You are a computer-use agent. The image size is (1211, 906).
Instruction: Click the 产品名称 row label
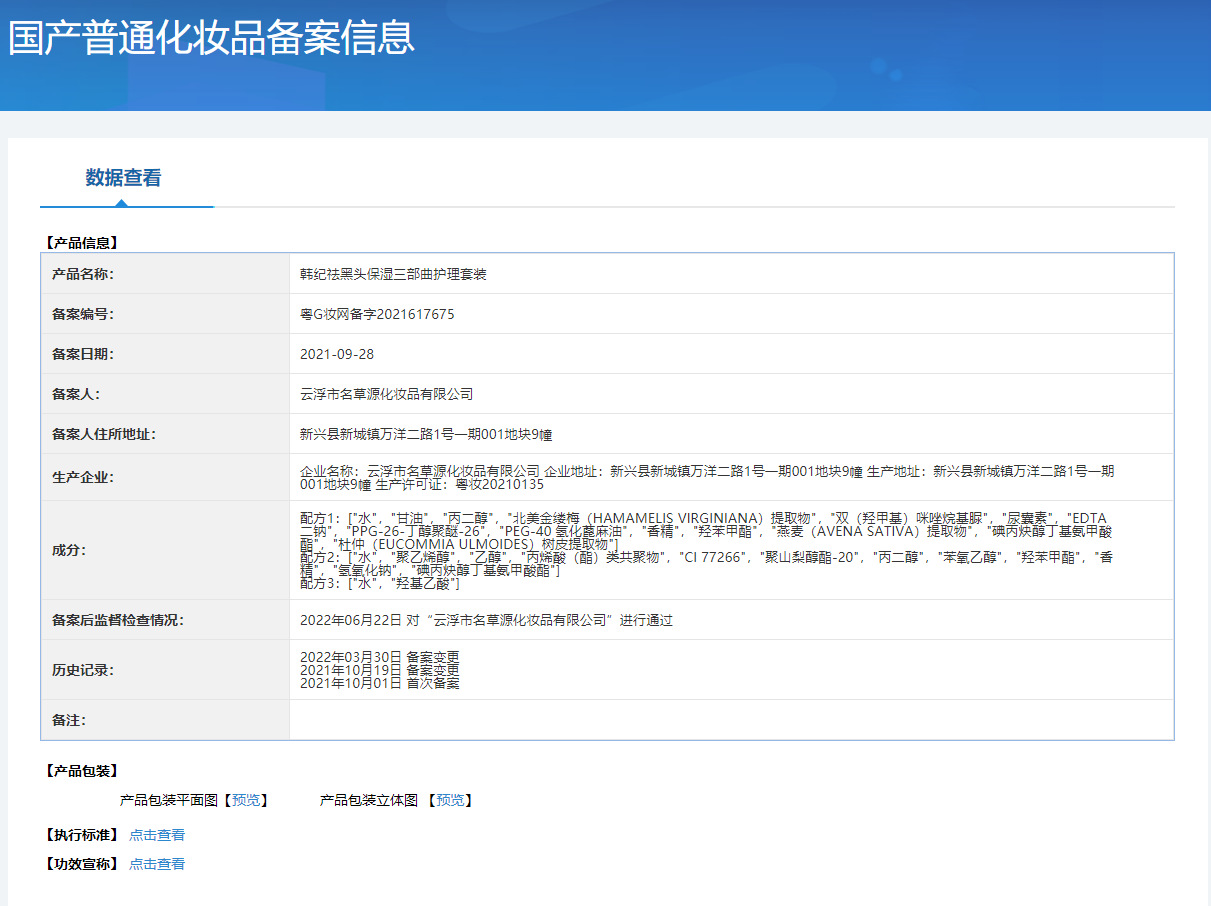coord(83,274)
